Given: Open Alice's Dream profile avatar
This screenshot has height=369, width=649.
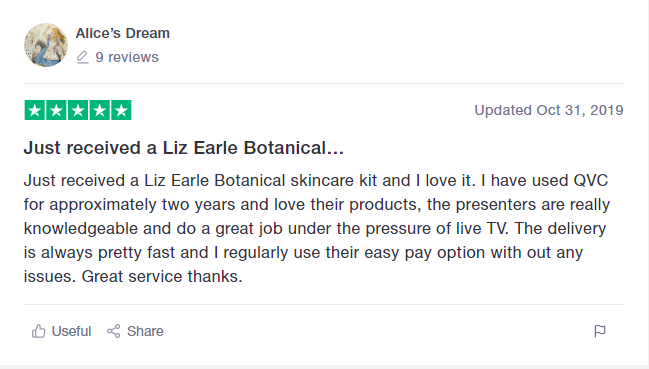Looking at the screenshot, I should coord(46,45).
